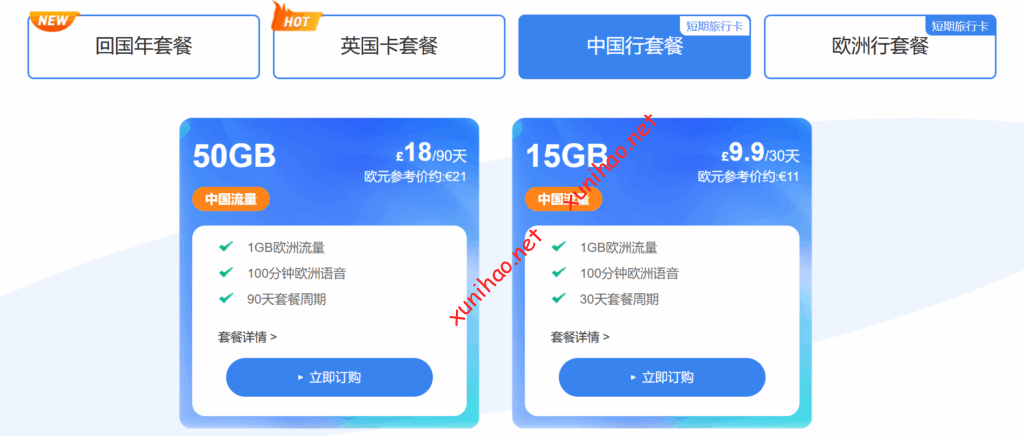The height and width of the screenshot is (436, 1024).
Task: Click checkmark beside 30天套餐周期
Action: pos(559,299)
